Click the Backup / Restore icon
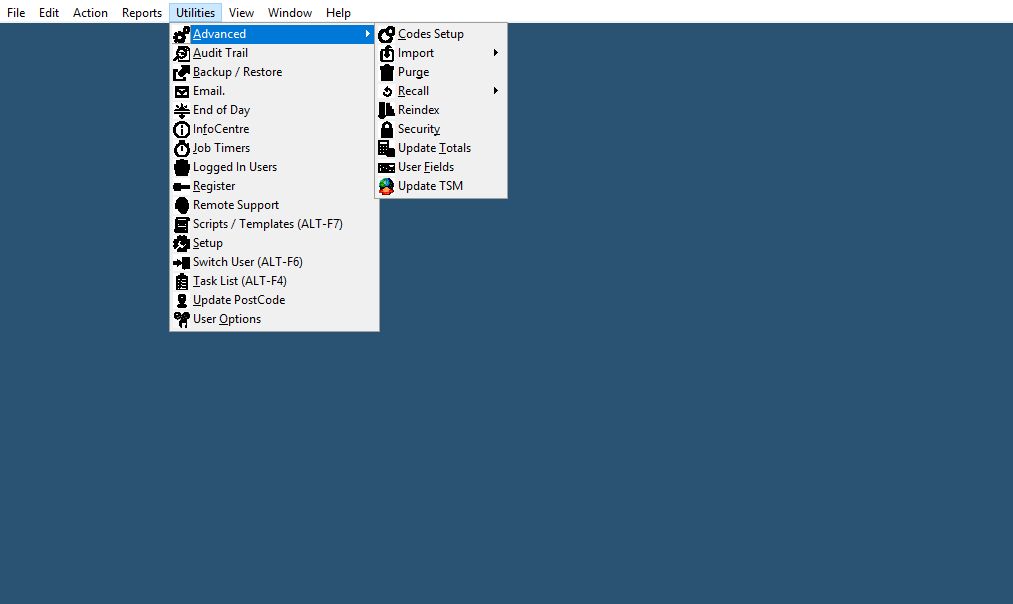 coord(181,72)
